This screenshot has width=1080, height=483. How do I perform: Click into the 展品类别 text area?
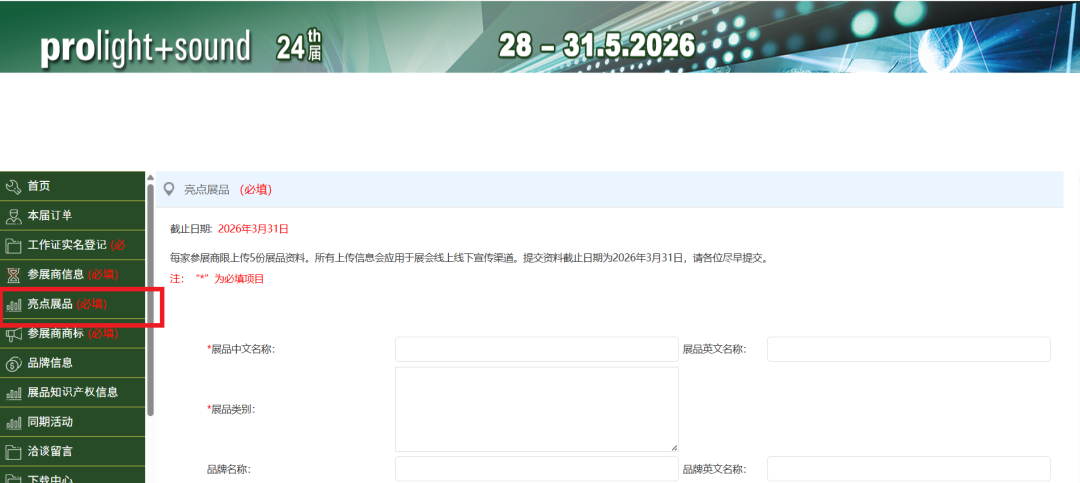pos(537,409)
